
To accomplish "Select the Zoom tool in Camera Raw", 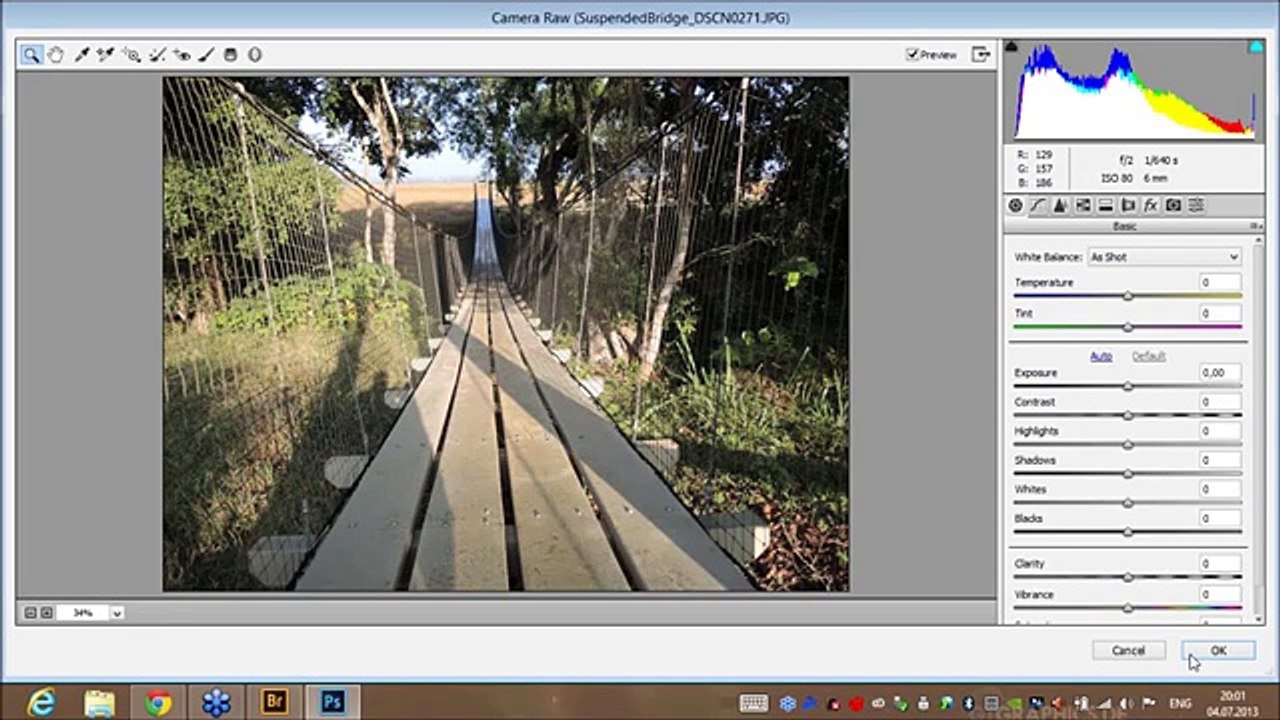I will click(x=31, y=55).
